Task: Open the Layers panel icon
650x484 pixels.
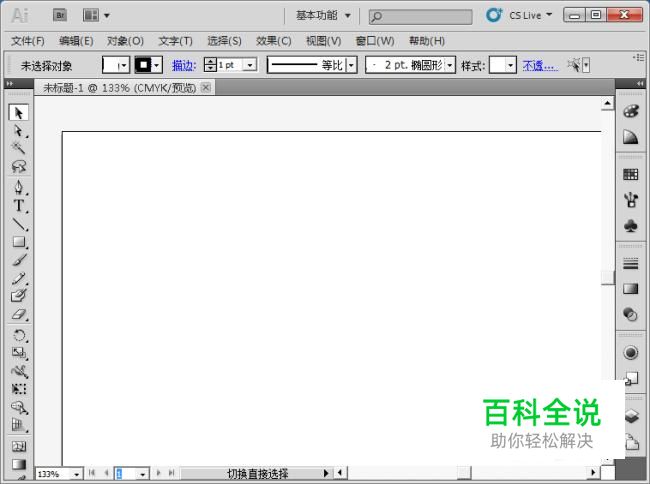Action: pos(632,416)
